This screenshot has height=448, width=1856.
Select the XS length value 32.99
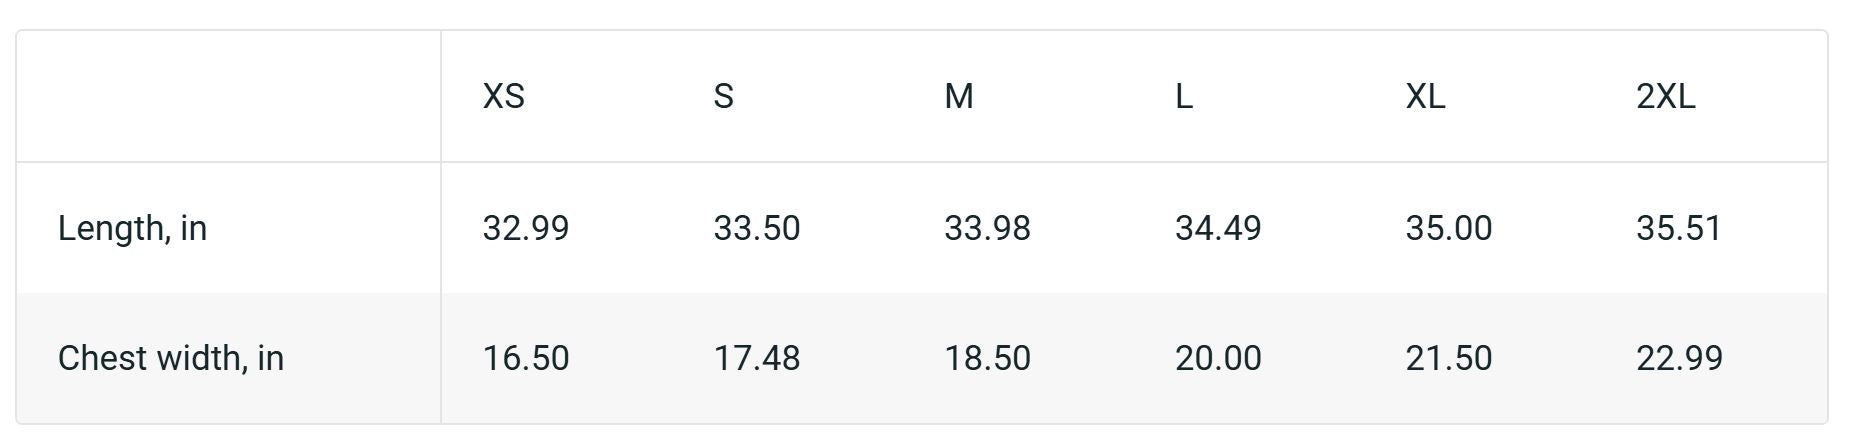526,228
